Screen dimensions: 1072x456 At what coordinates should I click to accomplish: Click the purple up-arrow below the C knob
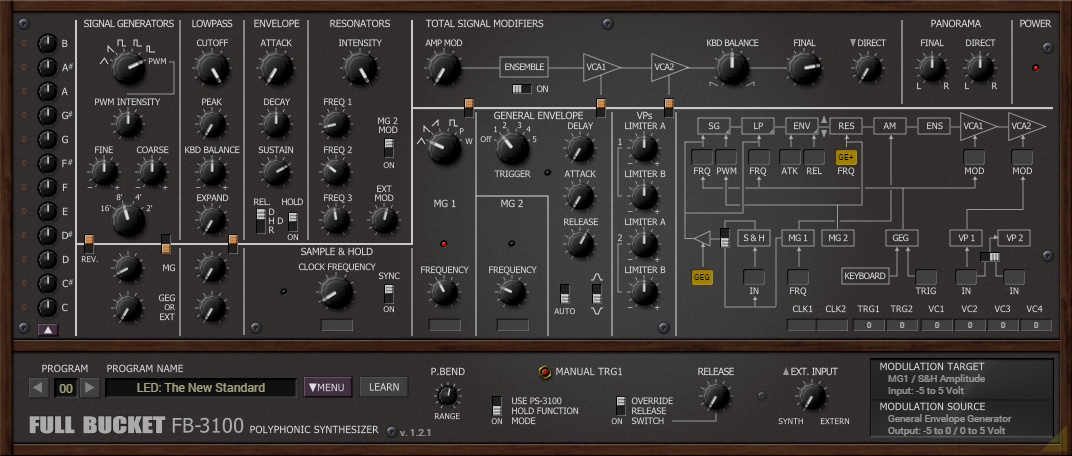click(48, 330)
